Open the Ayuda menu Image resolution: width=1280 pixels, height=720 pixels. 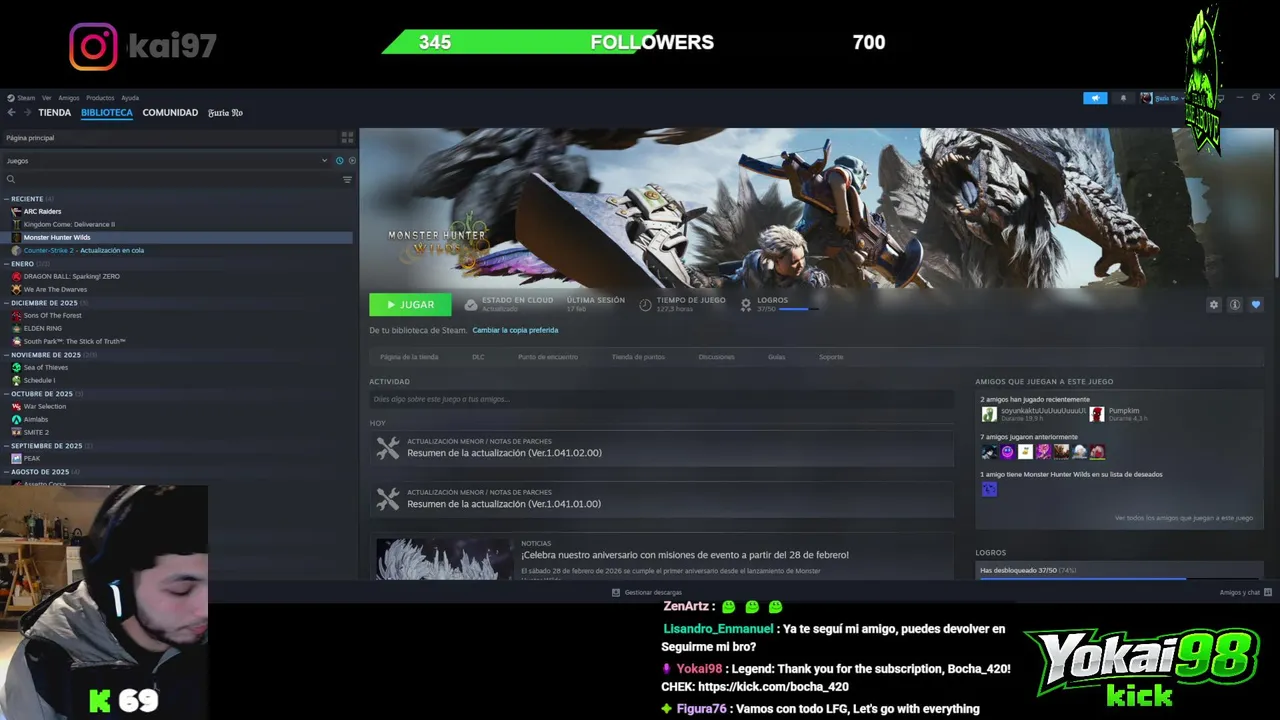tap(130, 98)
